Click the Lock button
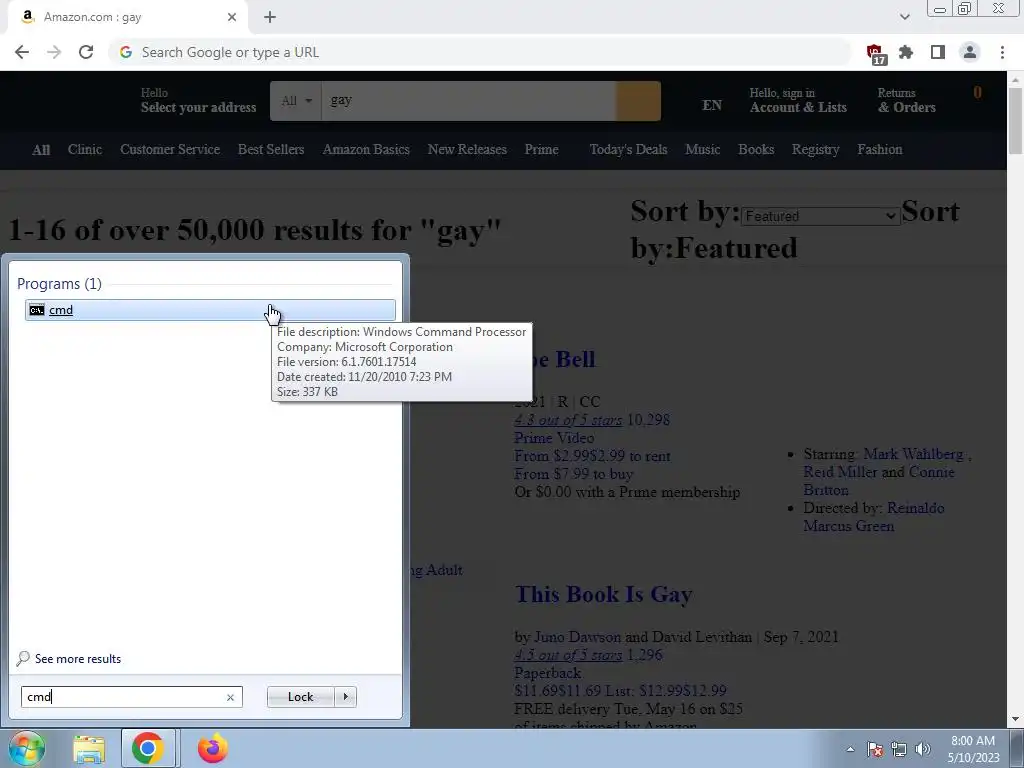 (301, 697)
